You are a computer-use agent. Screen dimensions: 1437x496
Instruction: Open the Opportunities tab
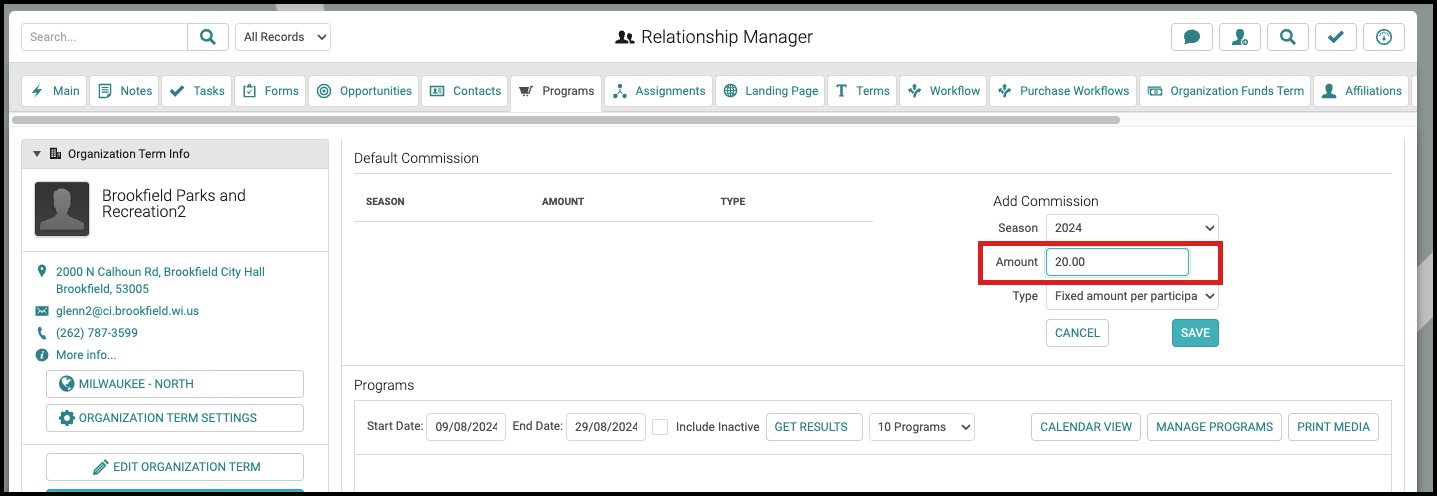tap(364, 91)
